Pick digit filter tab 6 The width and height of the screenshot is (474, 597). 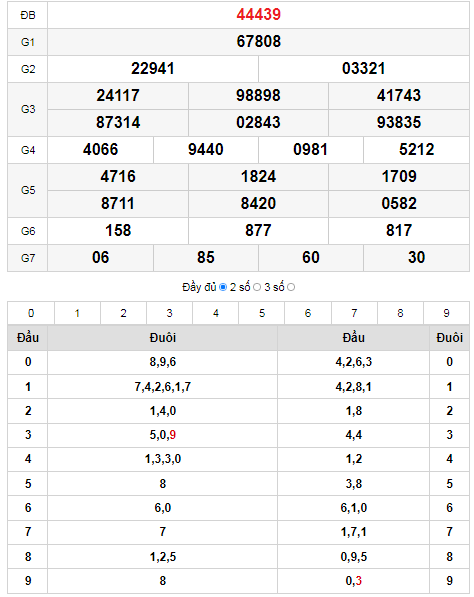[x=308, y=313]
